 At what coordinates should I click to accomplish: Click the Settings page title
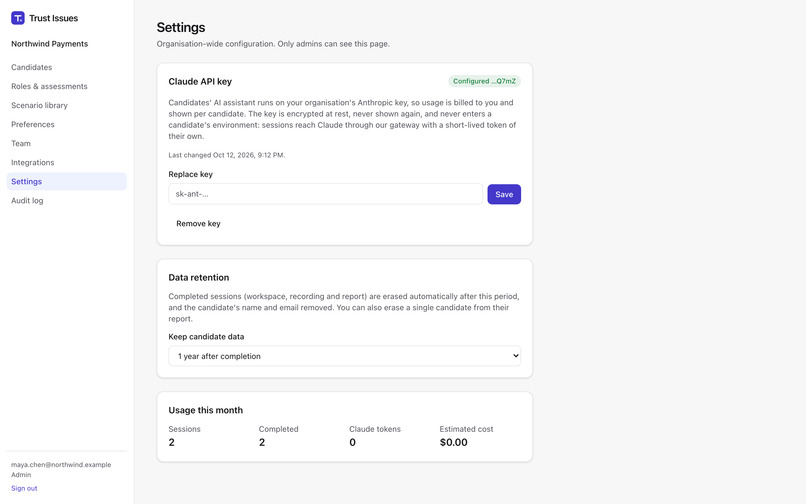(x=181, y=27)
